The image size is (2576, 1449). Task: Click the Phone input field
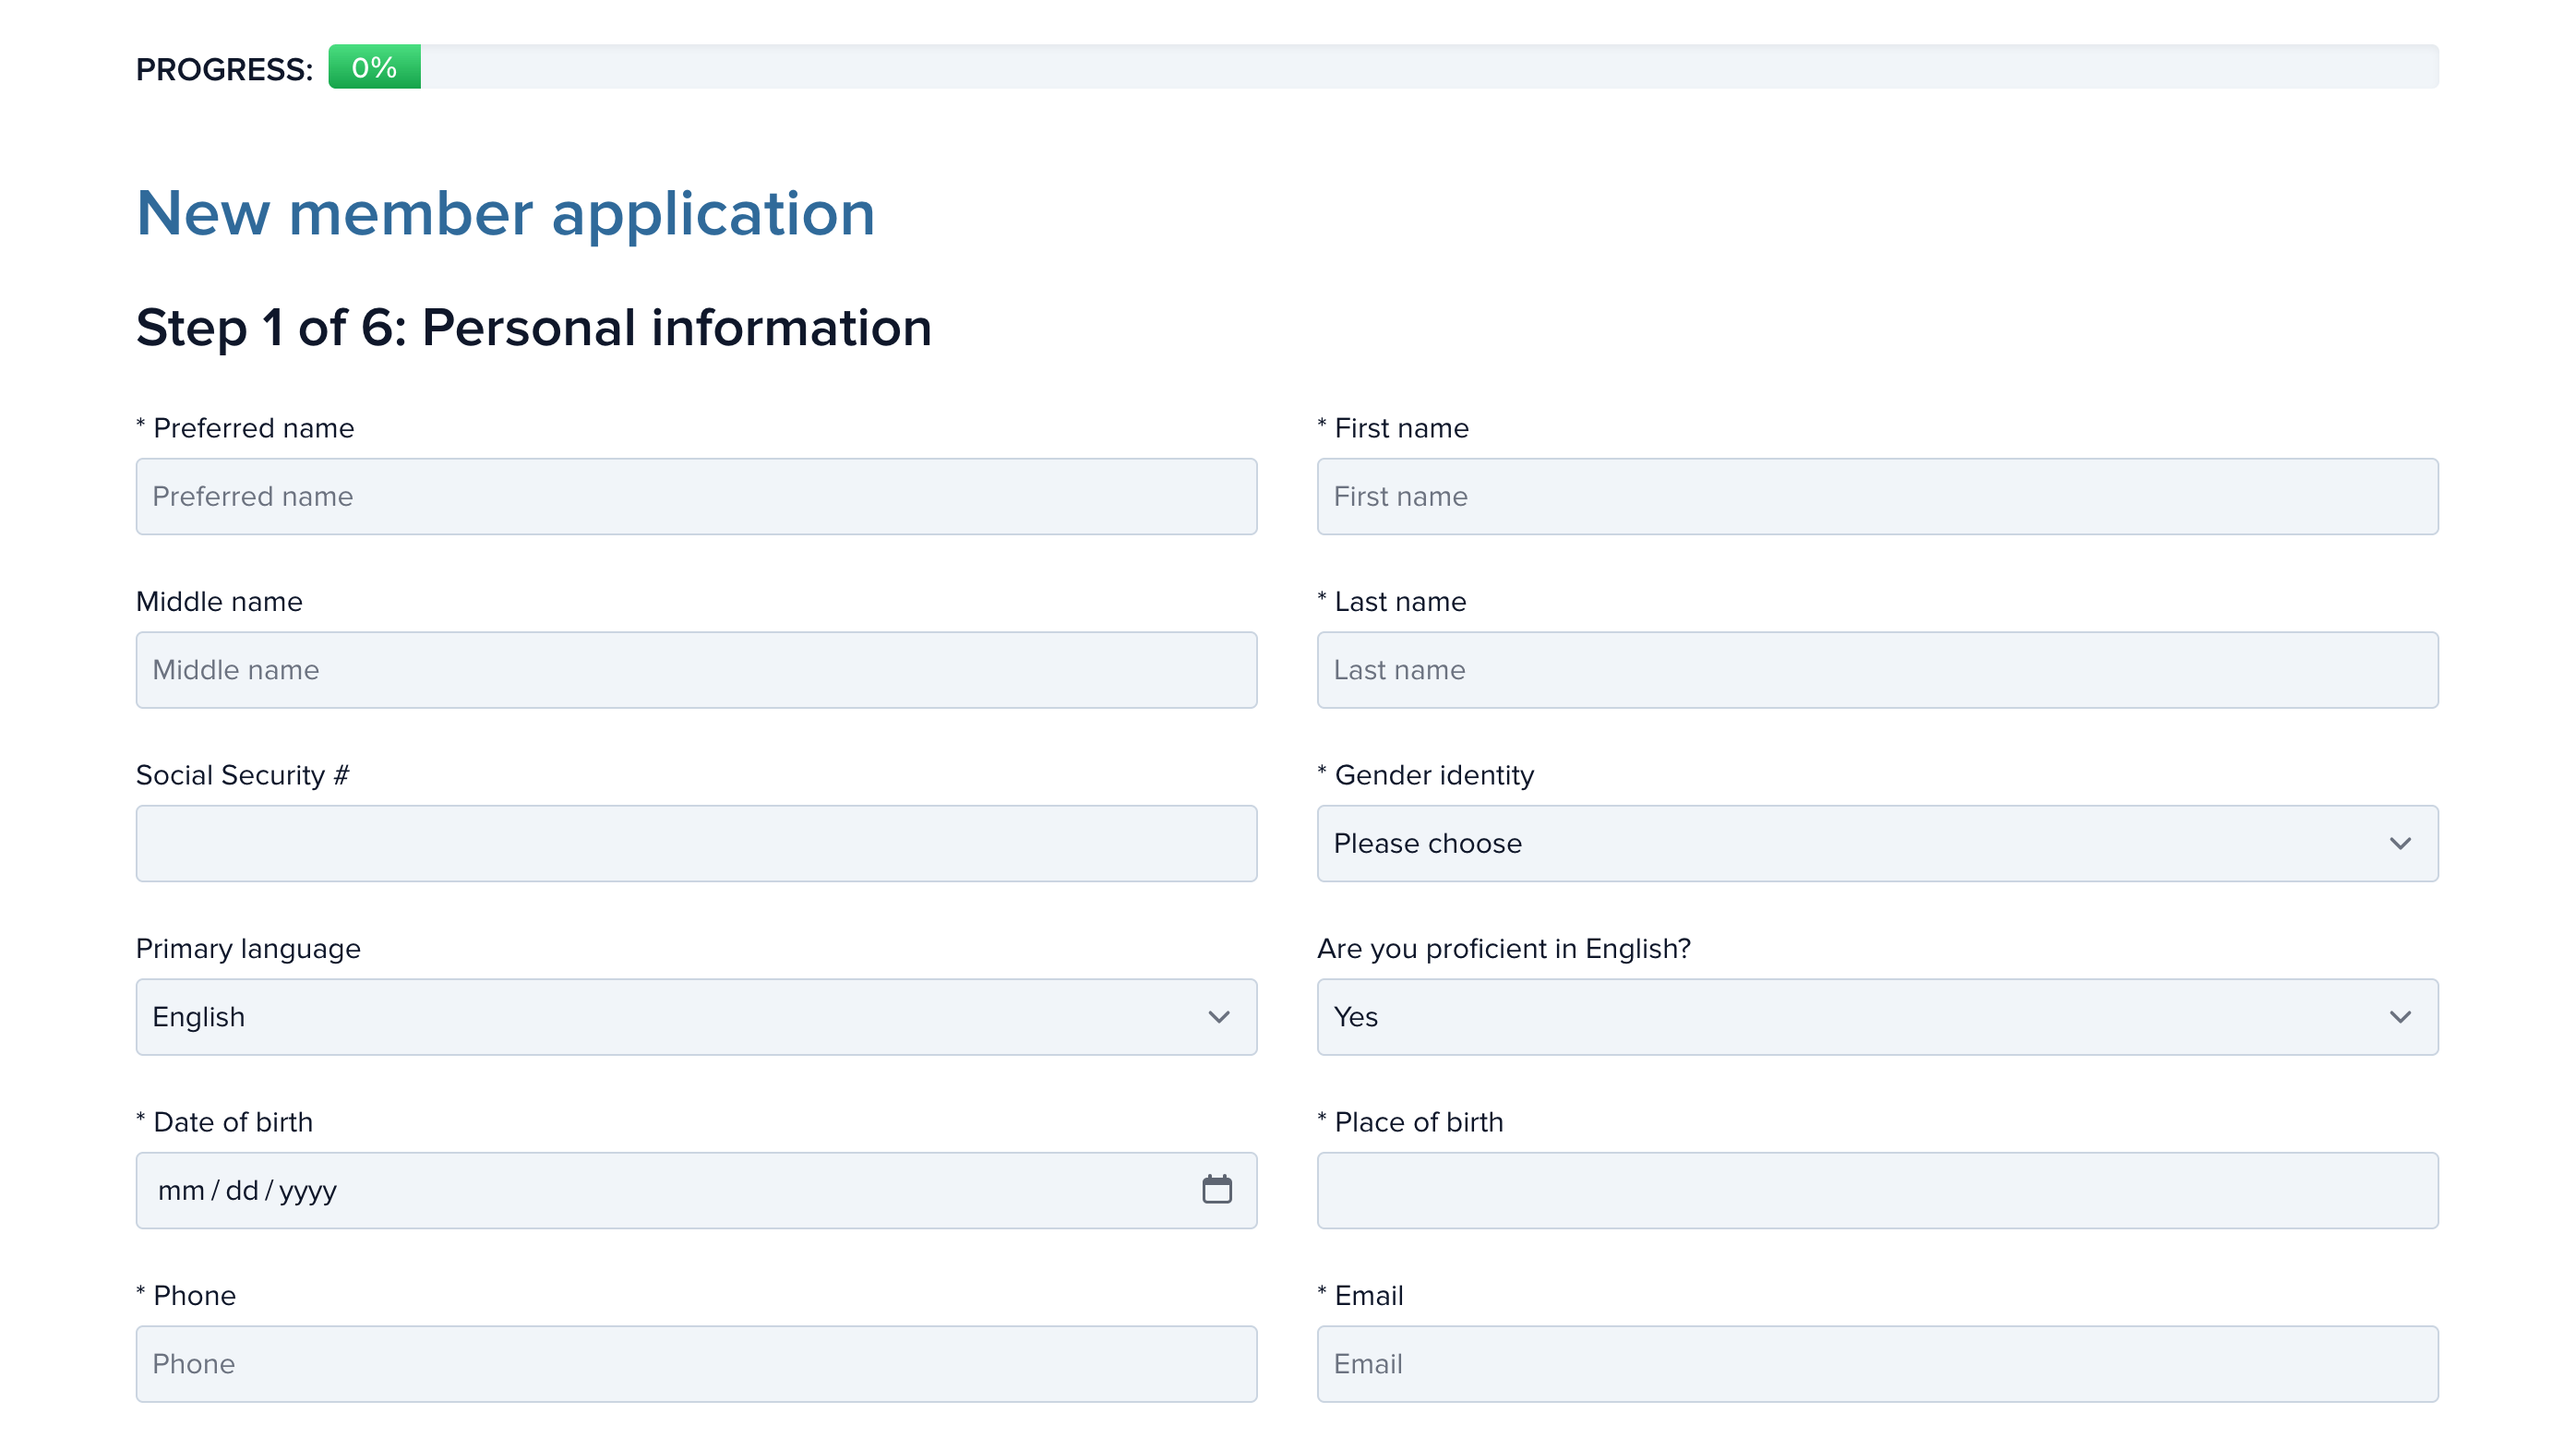[696, 1363]
